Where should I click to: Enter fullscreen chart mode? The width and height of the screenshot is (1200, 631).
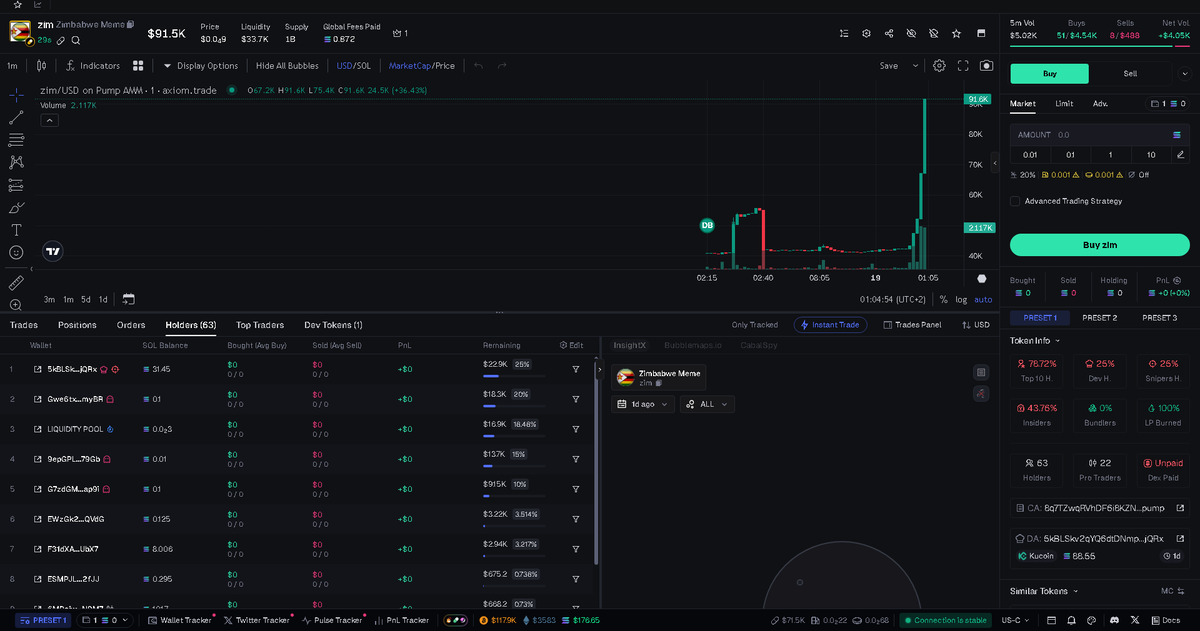coord(963,66)
